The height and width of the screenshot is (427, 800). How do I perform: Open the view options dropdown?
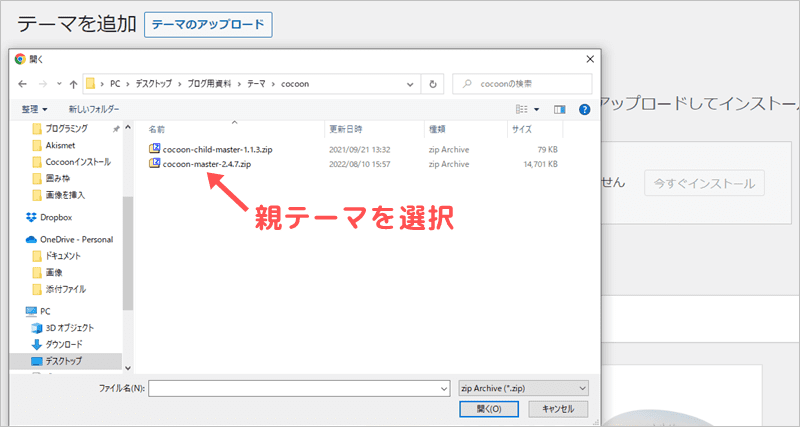point(537,108)
